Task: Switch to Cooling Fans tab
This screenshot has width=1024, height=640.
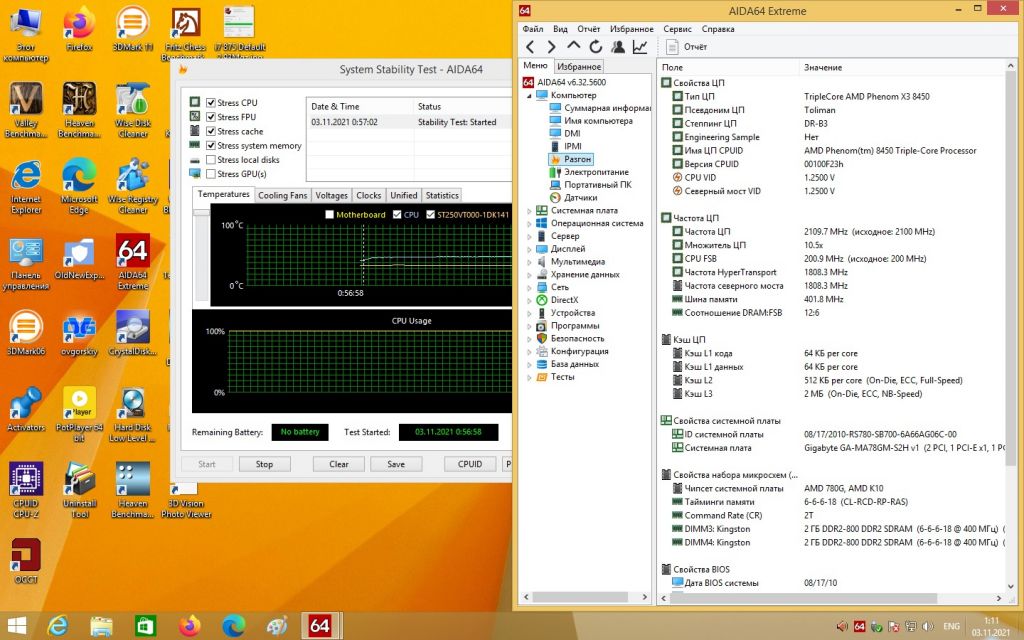Action: point(282,195)
